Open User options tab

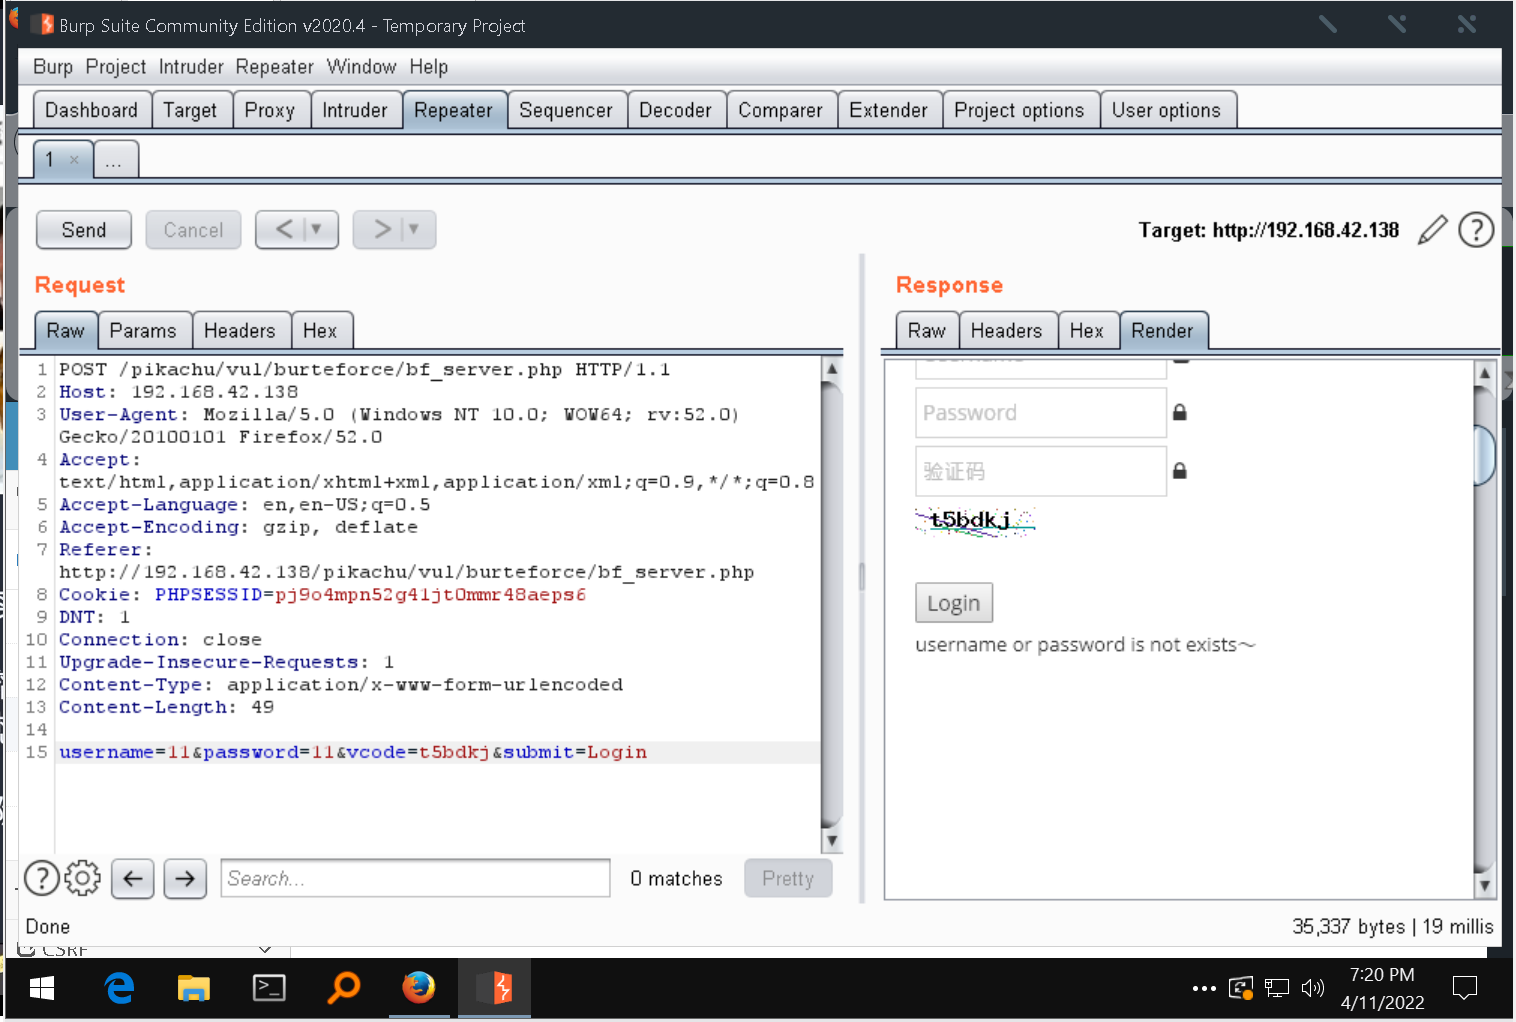pos(1167,110)
